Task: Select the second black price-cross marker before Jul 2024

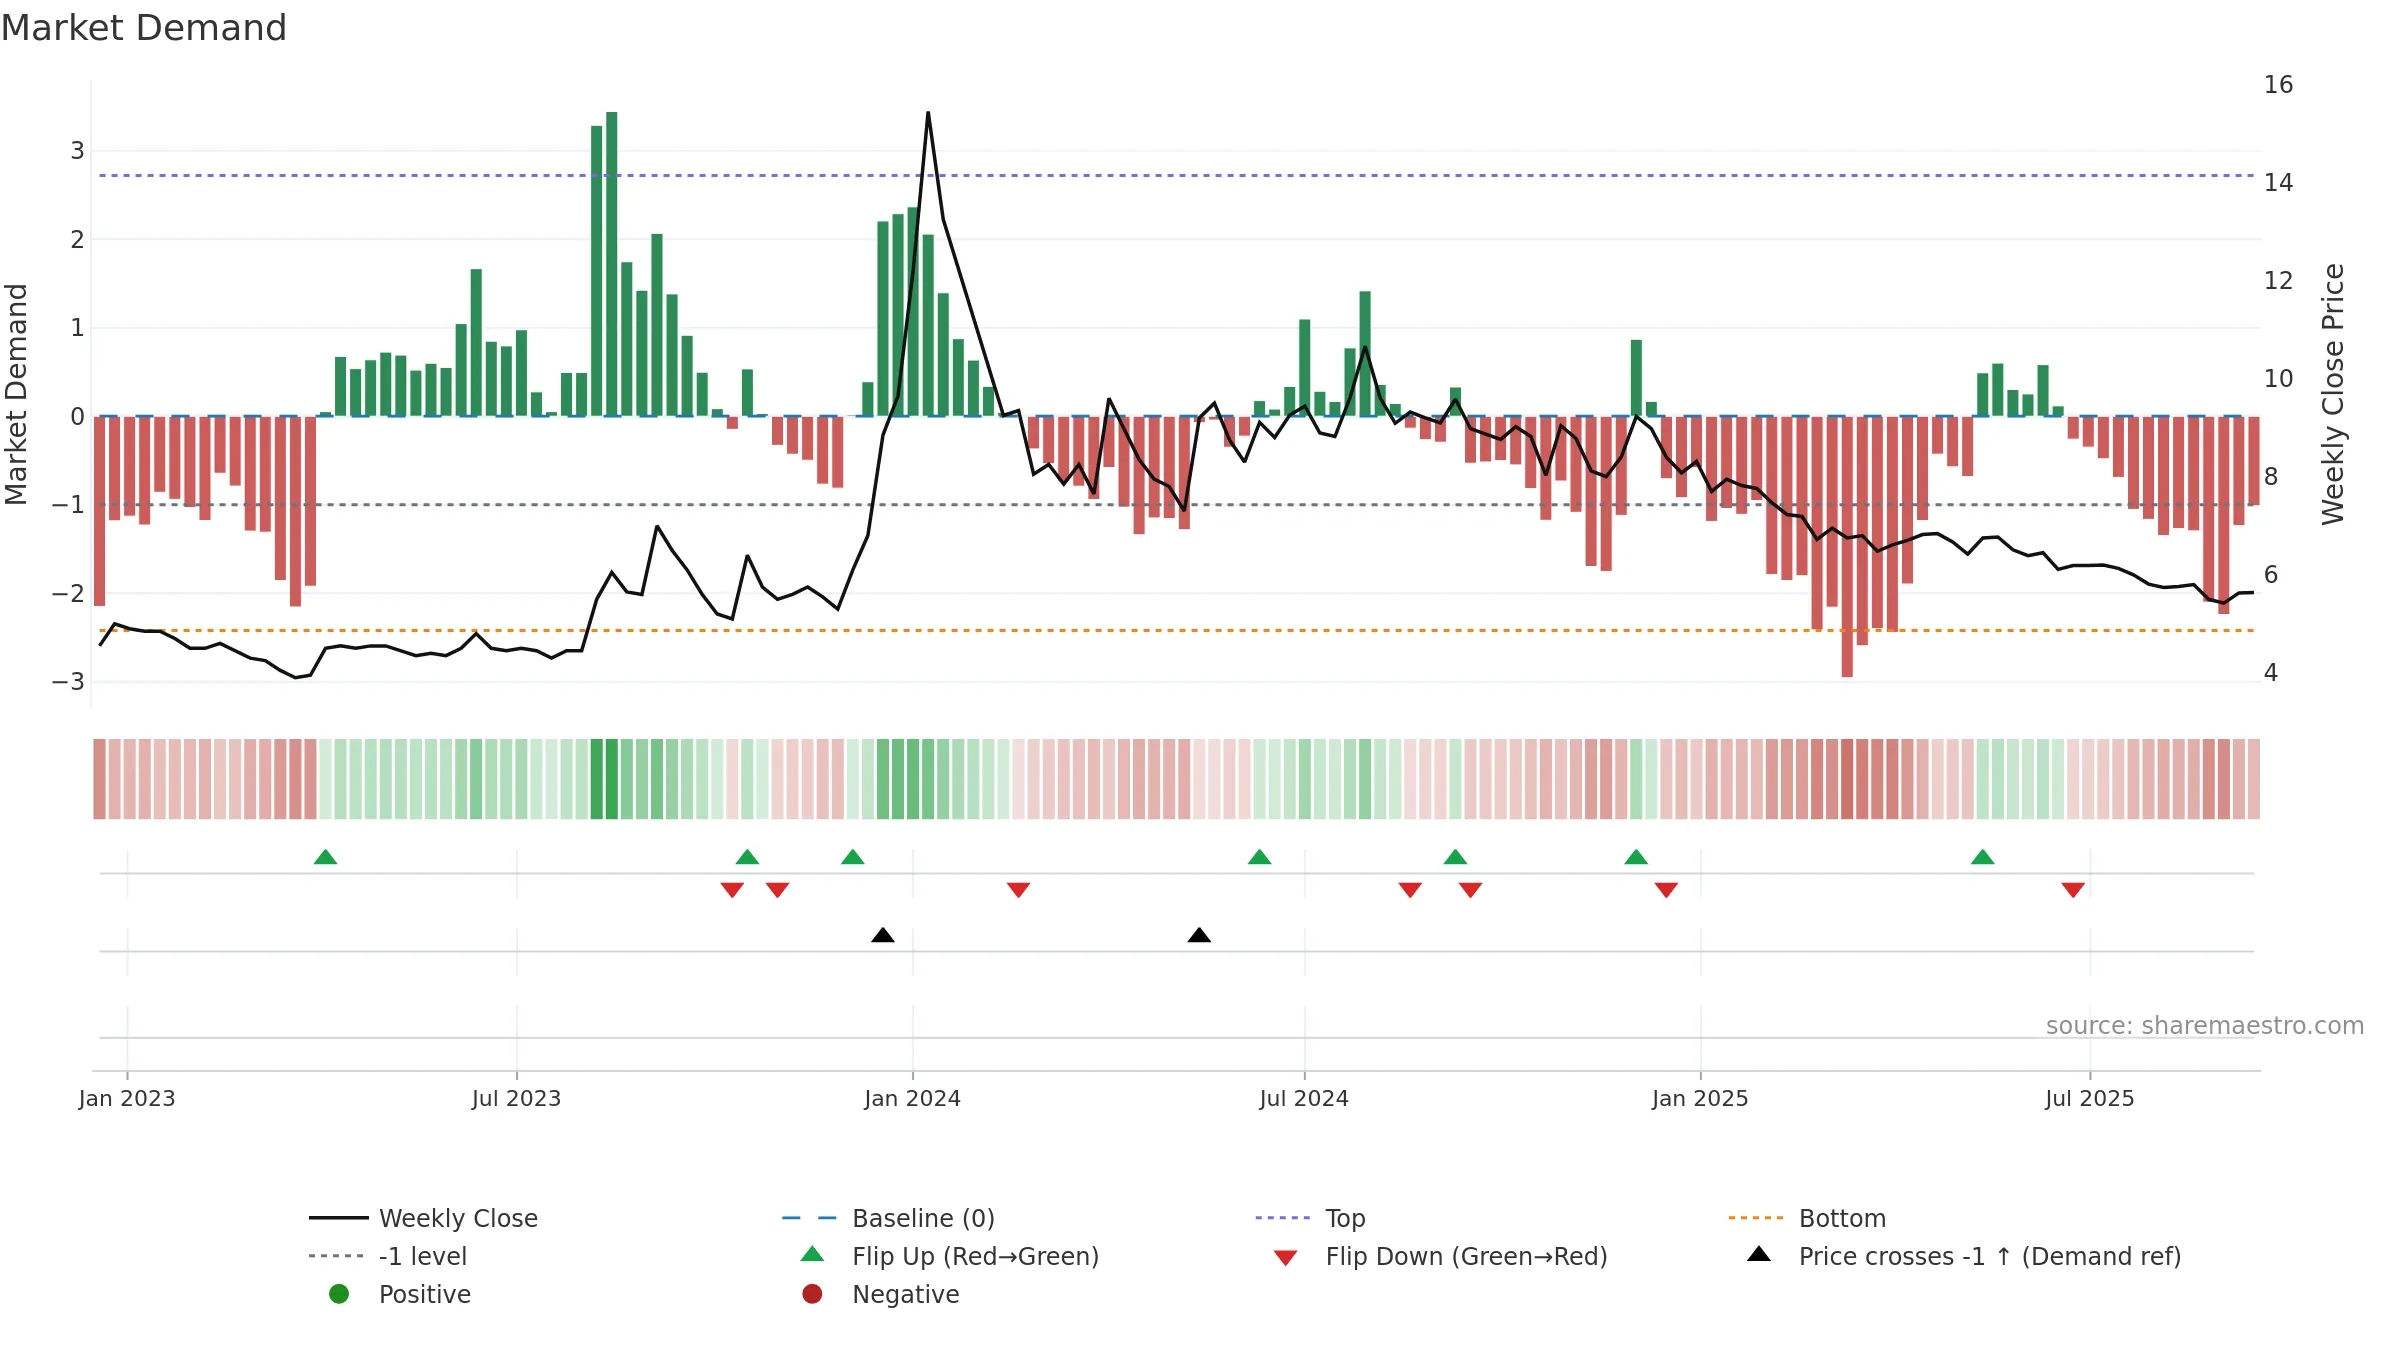Action: (x=1199, y=935)
